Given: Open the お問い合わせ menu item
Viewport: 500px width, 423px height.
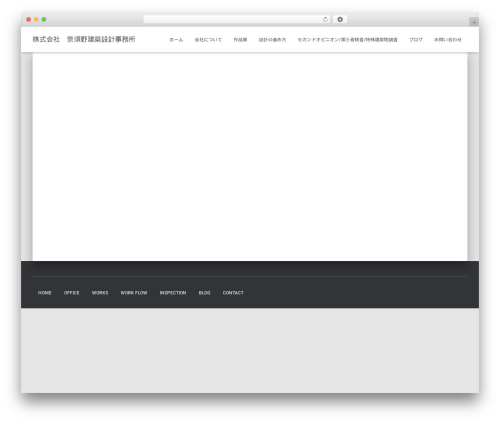Looking at the screenshot, I should pyautogui.click(x=448, y=40).
